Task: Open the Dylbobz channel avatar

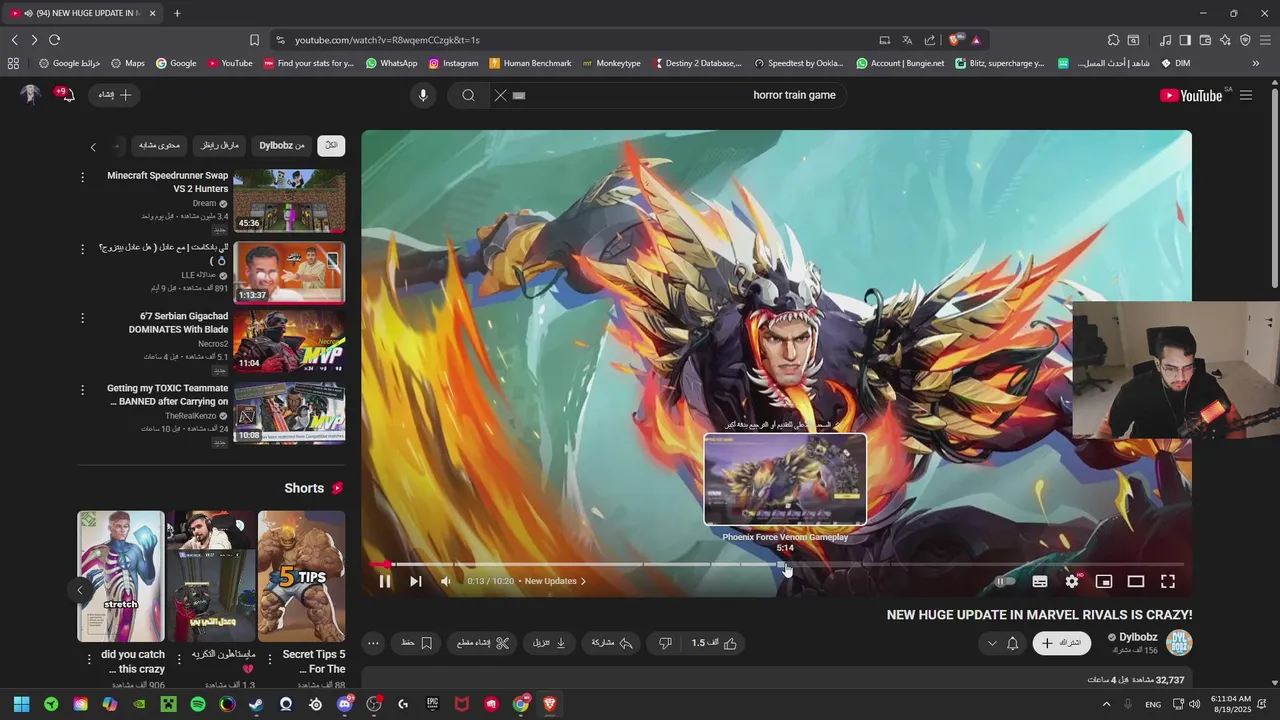Action: point(1179,643)
